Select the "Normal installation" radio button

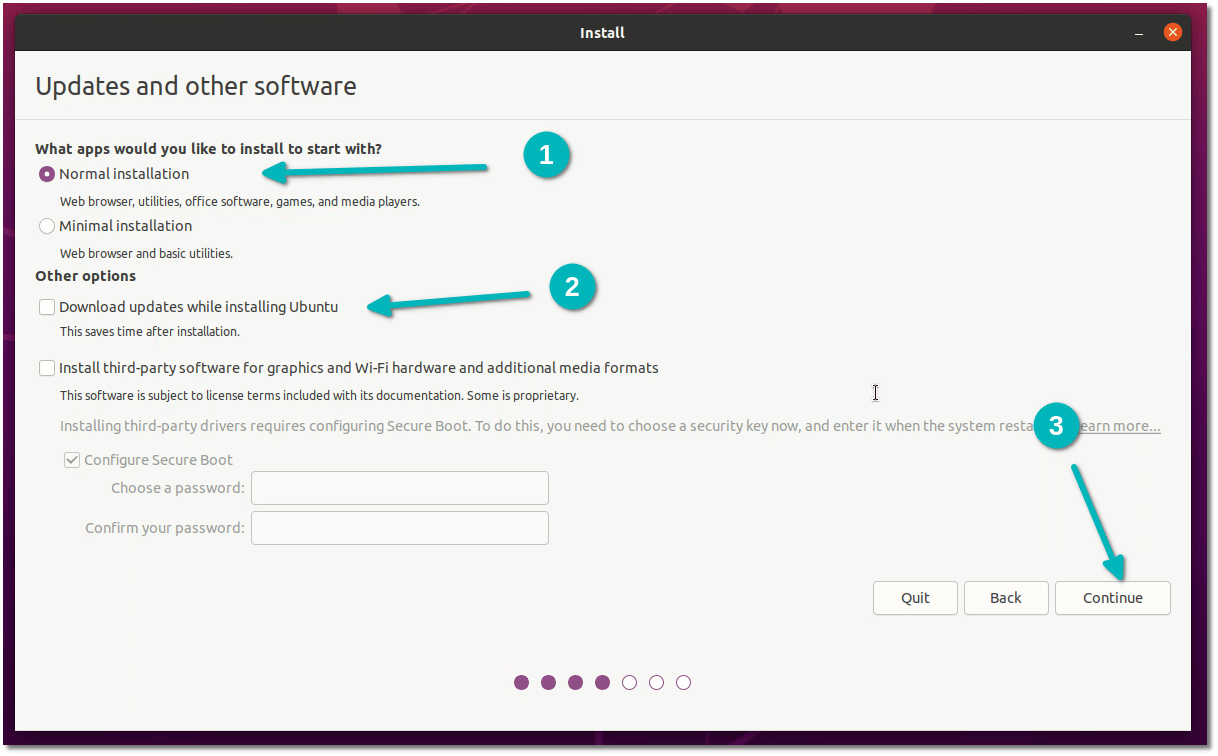46,173
